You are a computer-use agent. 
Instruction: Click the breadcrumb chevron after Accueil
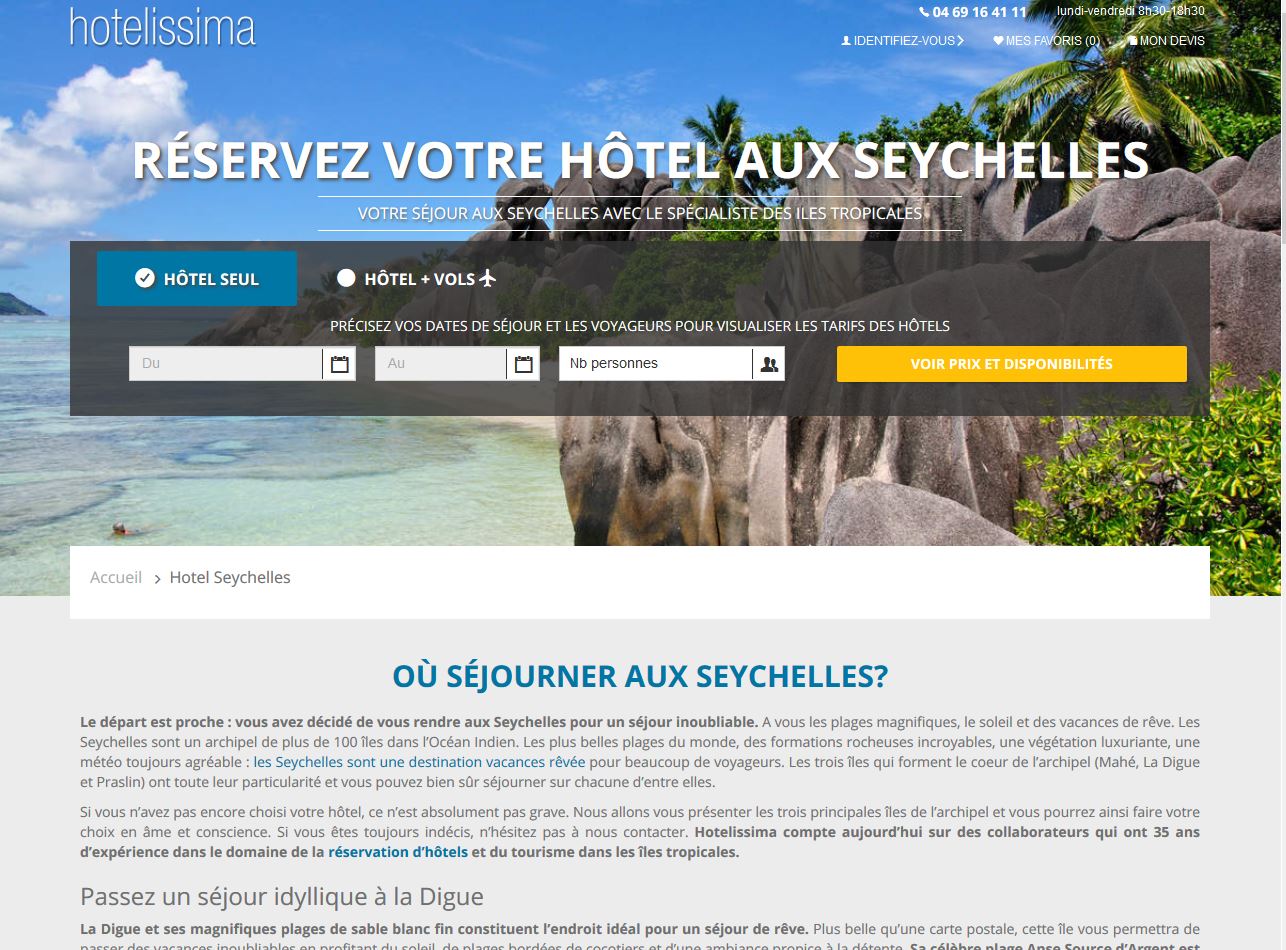click(158, 579)
